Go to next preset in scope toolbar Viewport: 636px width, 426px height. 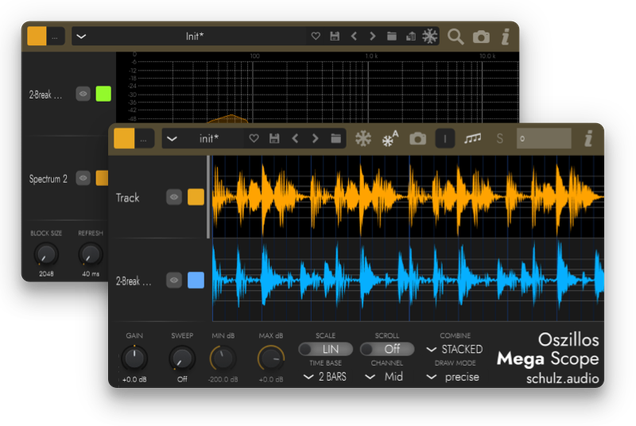[x=315, y=139]
